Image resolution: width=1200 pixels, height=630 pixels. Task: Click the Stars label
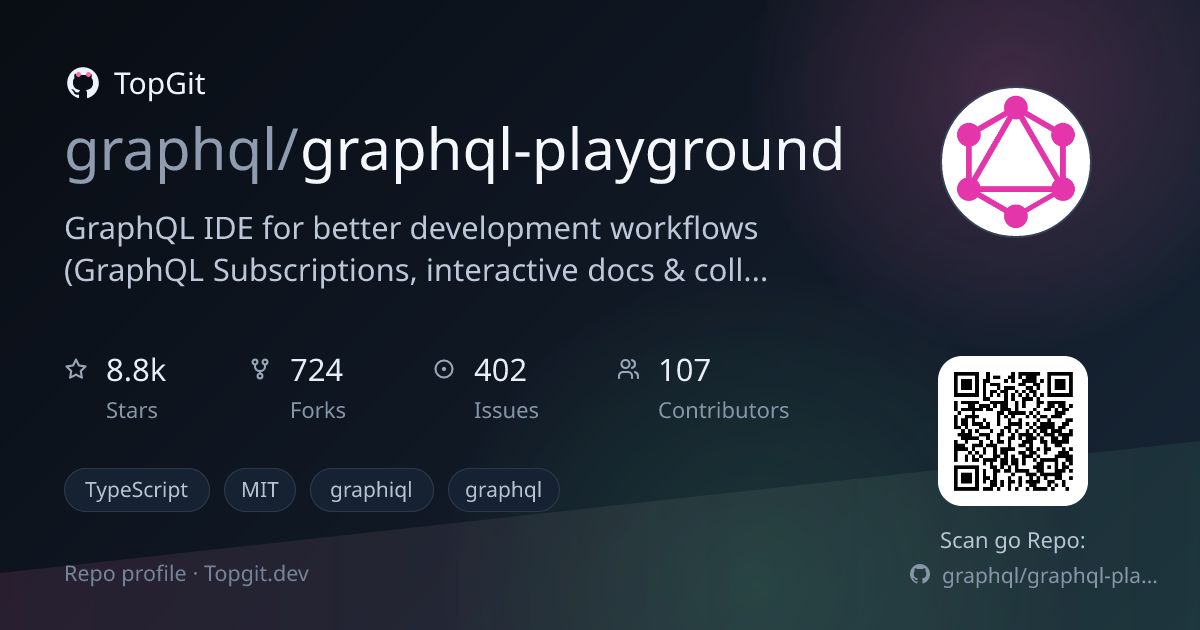(132, 411)
